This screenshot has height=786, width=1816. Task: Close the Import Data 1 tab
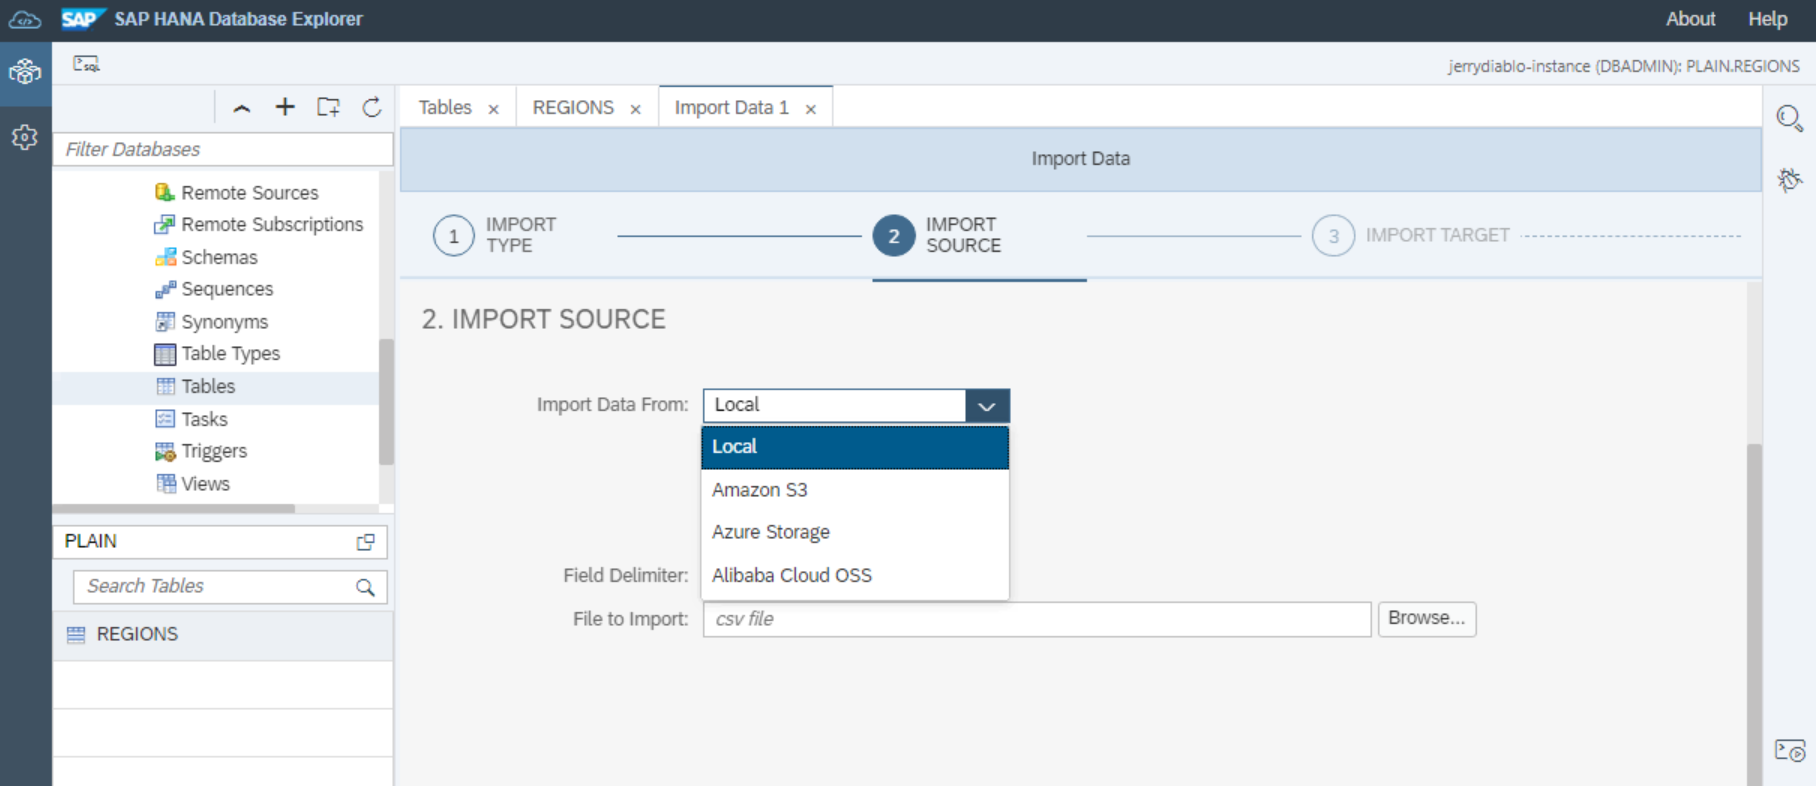click(811, 109)
